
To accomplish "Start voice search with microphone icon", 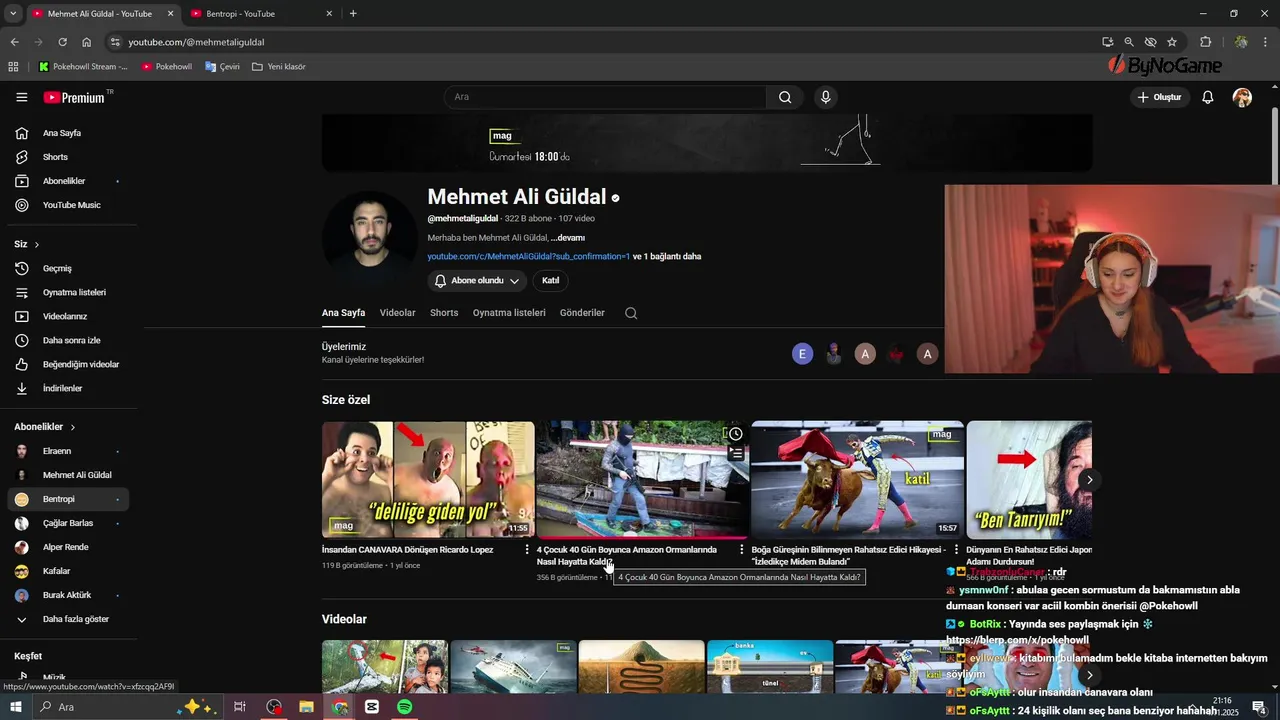I will click(x=825, y=97).
